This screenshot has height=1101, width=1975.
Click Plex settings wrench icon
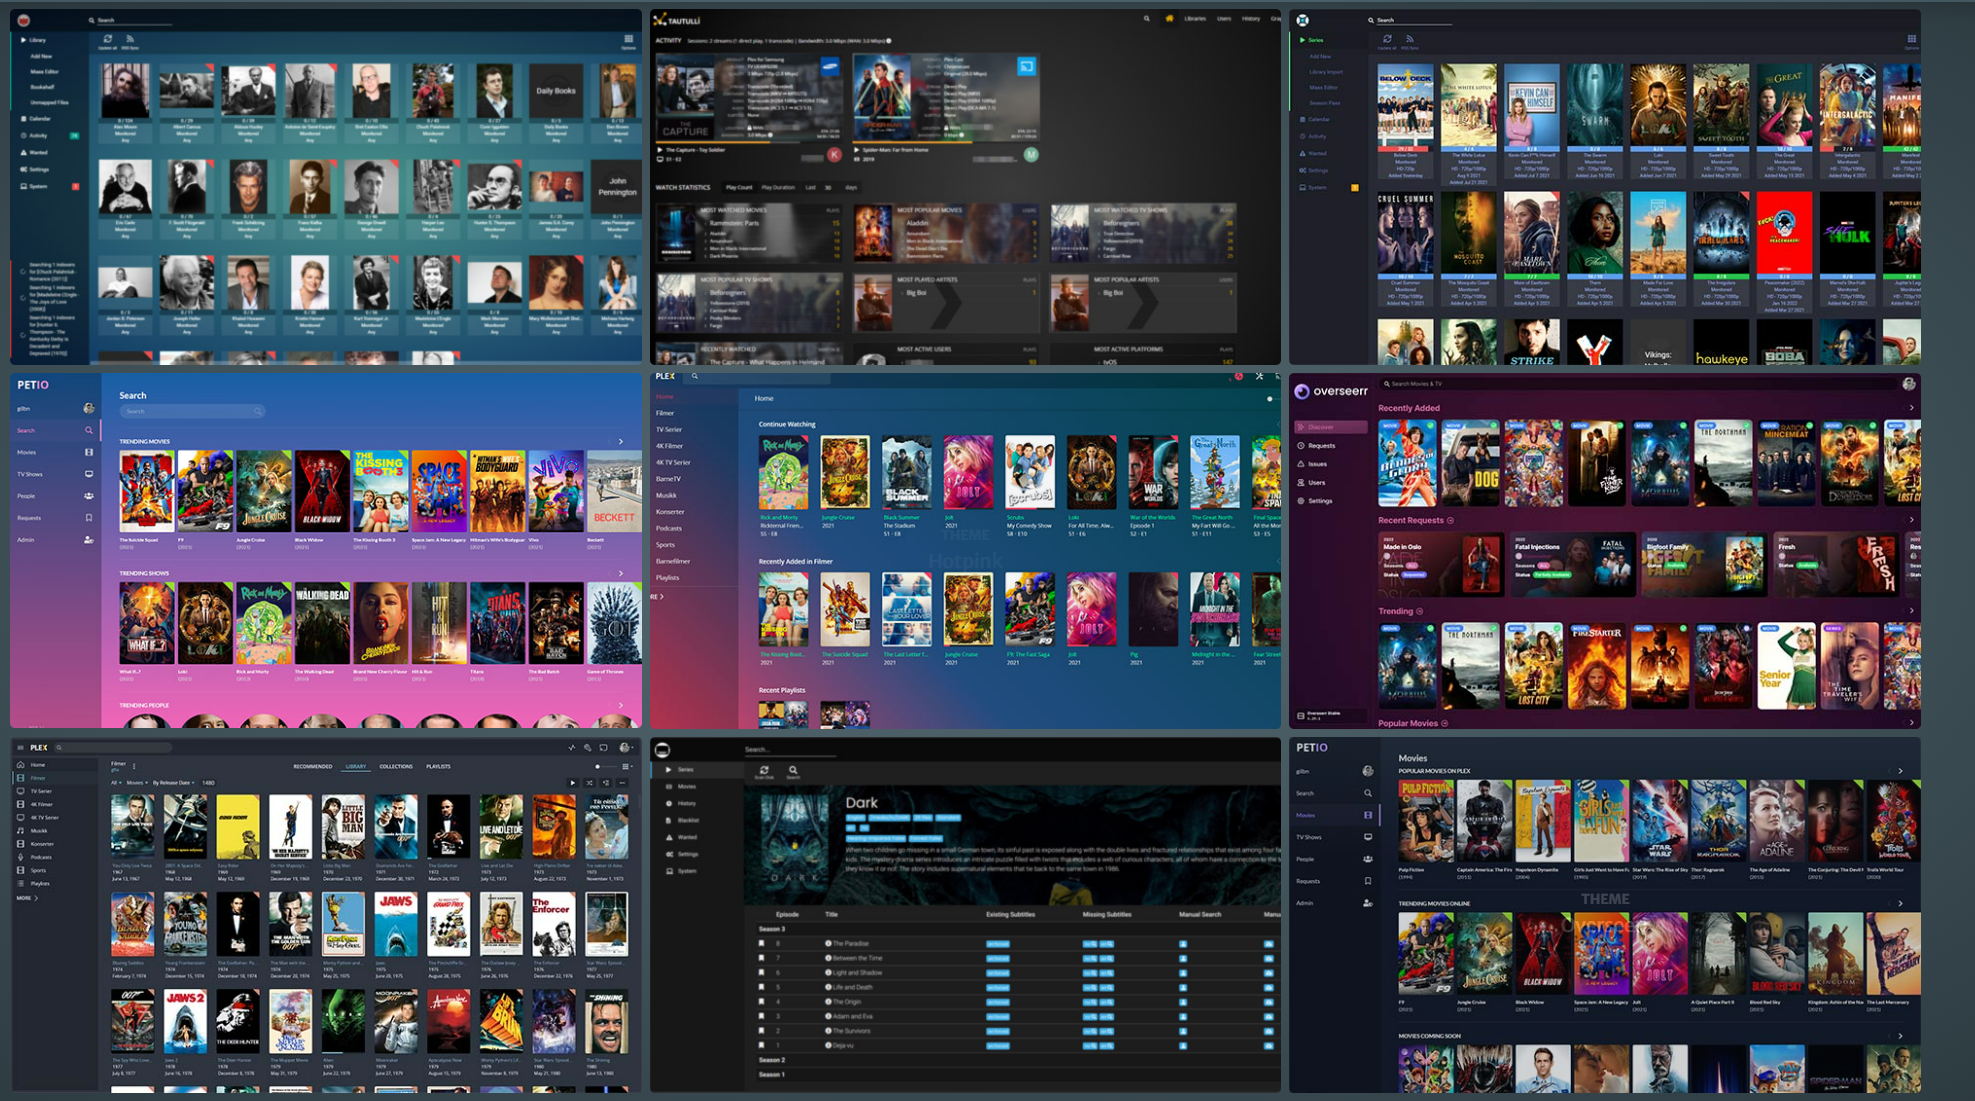tap(587, 748)
